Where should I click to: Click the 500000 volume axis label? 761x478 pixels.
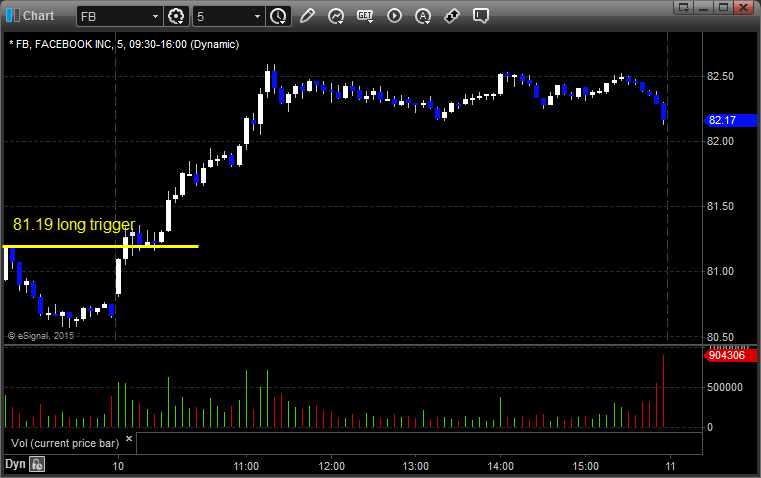[725, 387]
